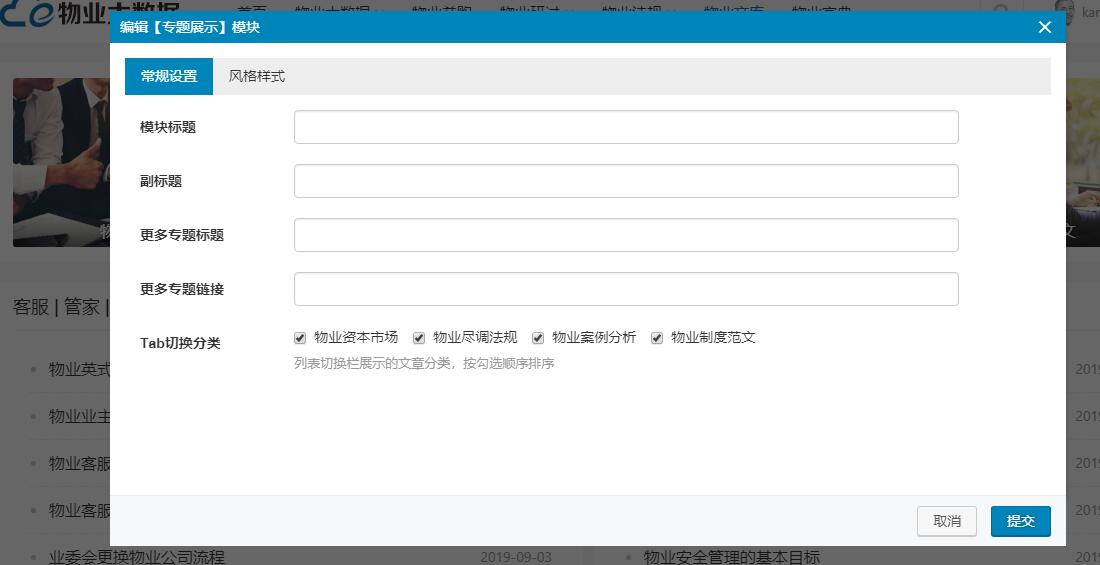1100x565 pixels.
Task: Focus the 模块标题 input field
Action: tap(626, 127)
